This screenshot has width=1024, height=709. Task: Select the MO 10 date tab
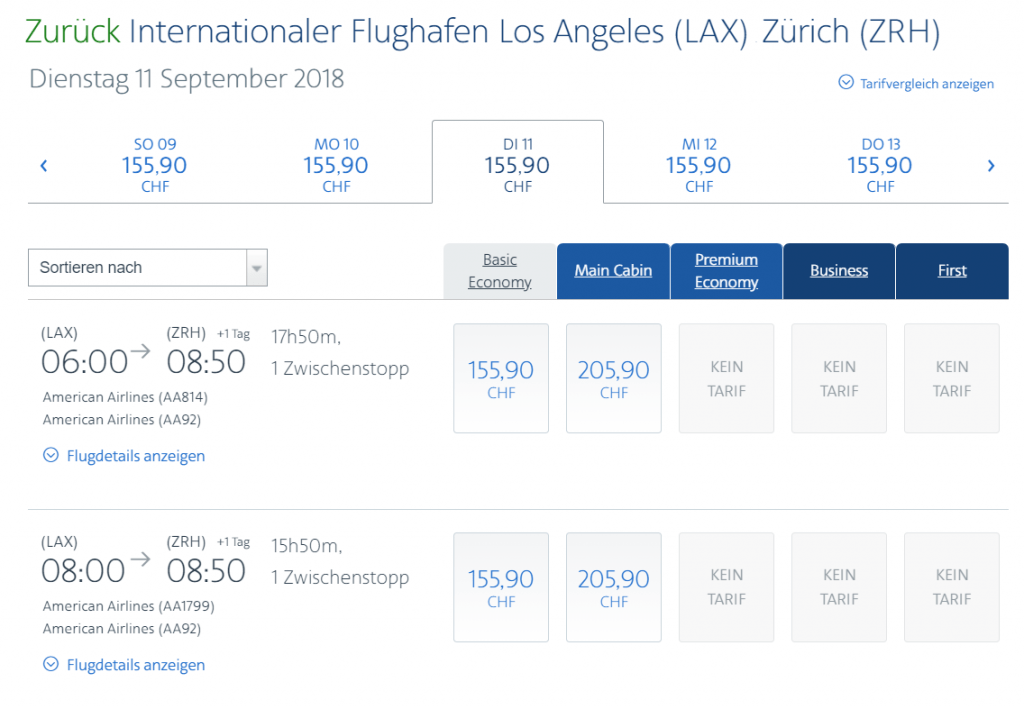point(336,165)
